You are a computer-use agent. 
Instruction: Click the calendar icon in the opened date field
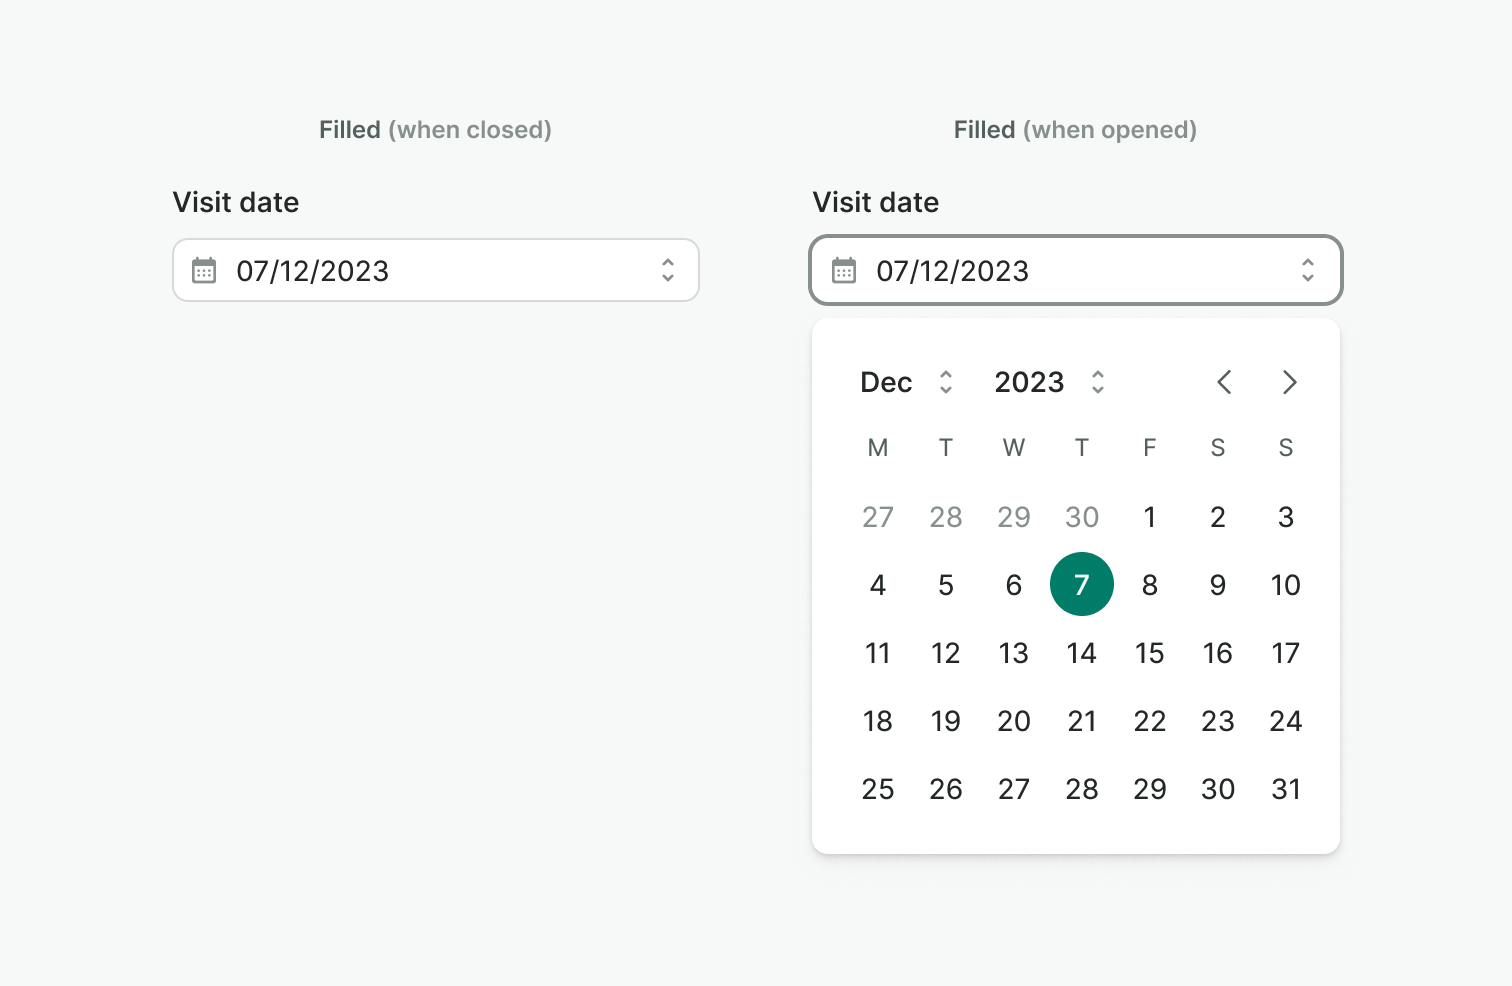click(843, 270)
